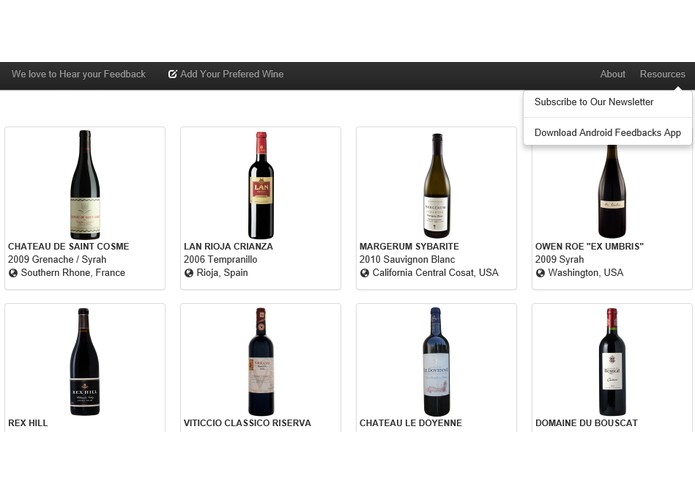Select the Chateau de Saint Cosme bottle image
The width and height of the screenshot is (695, 494).
85,185
